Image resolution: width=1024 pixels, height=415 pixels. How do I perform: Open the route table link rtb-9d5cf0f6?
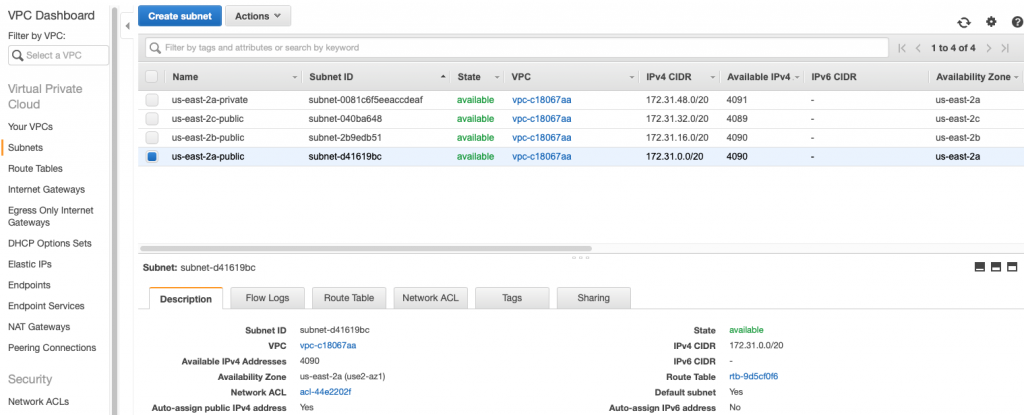tap(754, 376)
